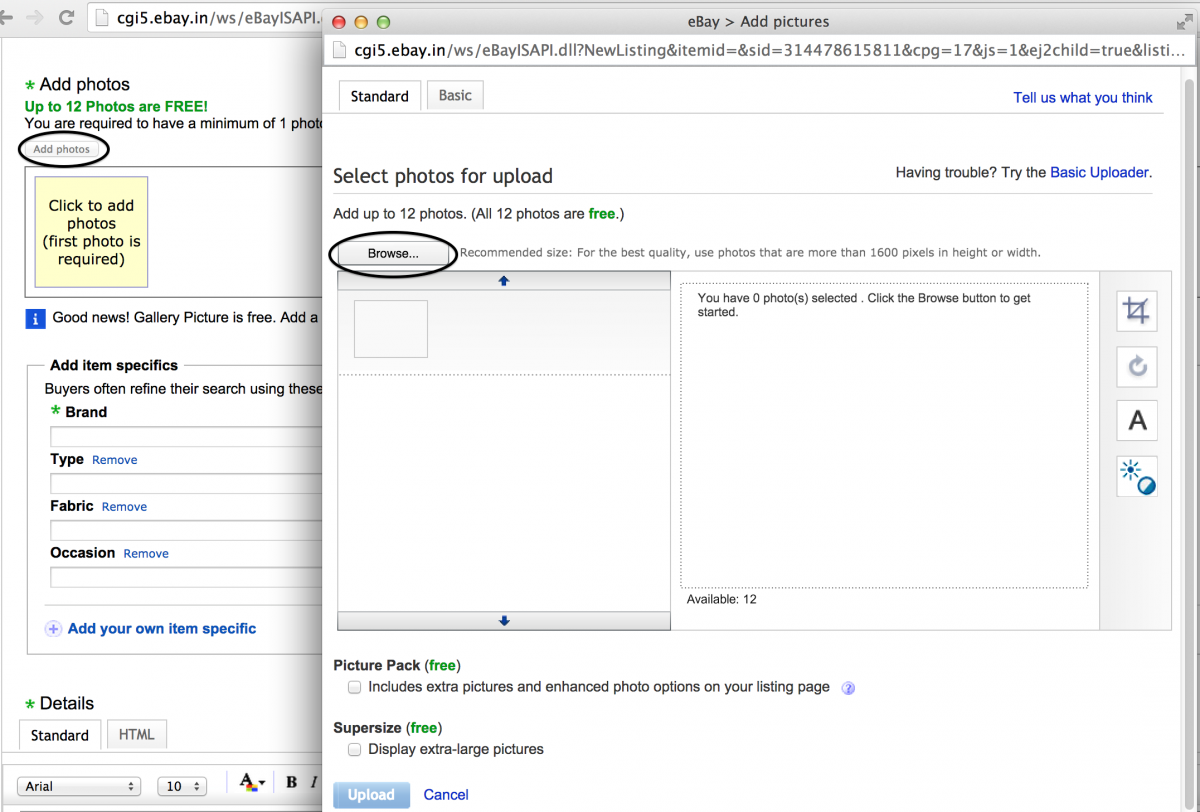Click the browser reload icon
This screenshot has width=1200, height=812.
pos(67,17)
